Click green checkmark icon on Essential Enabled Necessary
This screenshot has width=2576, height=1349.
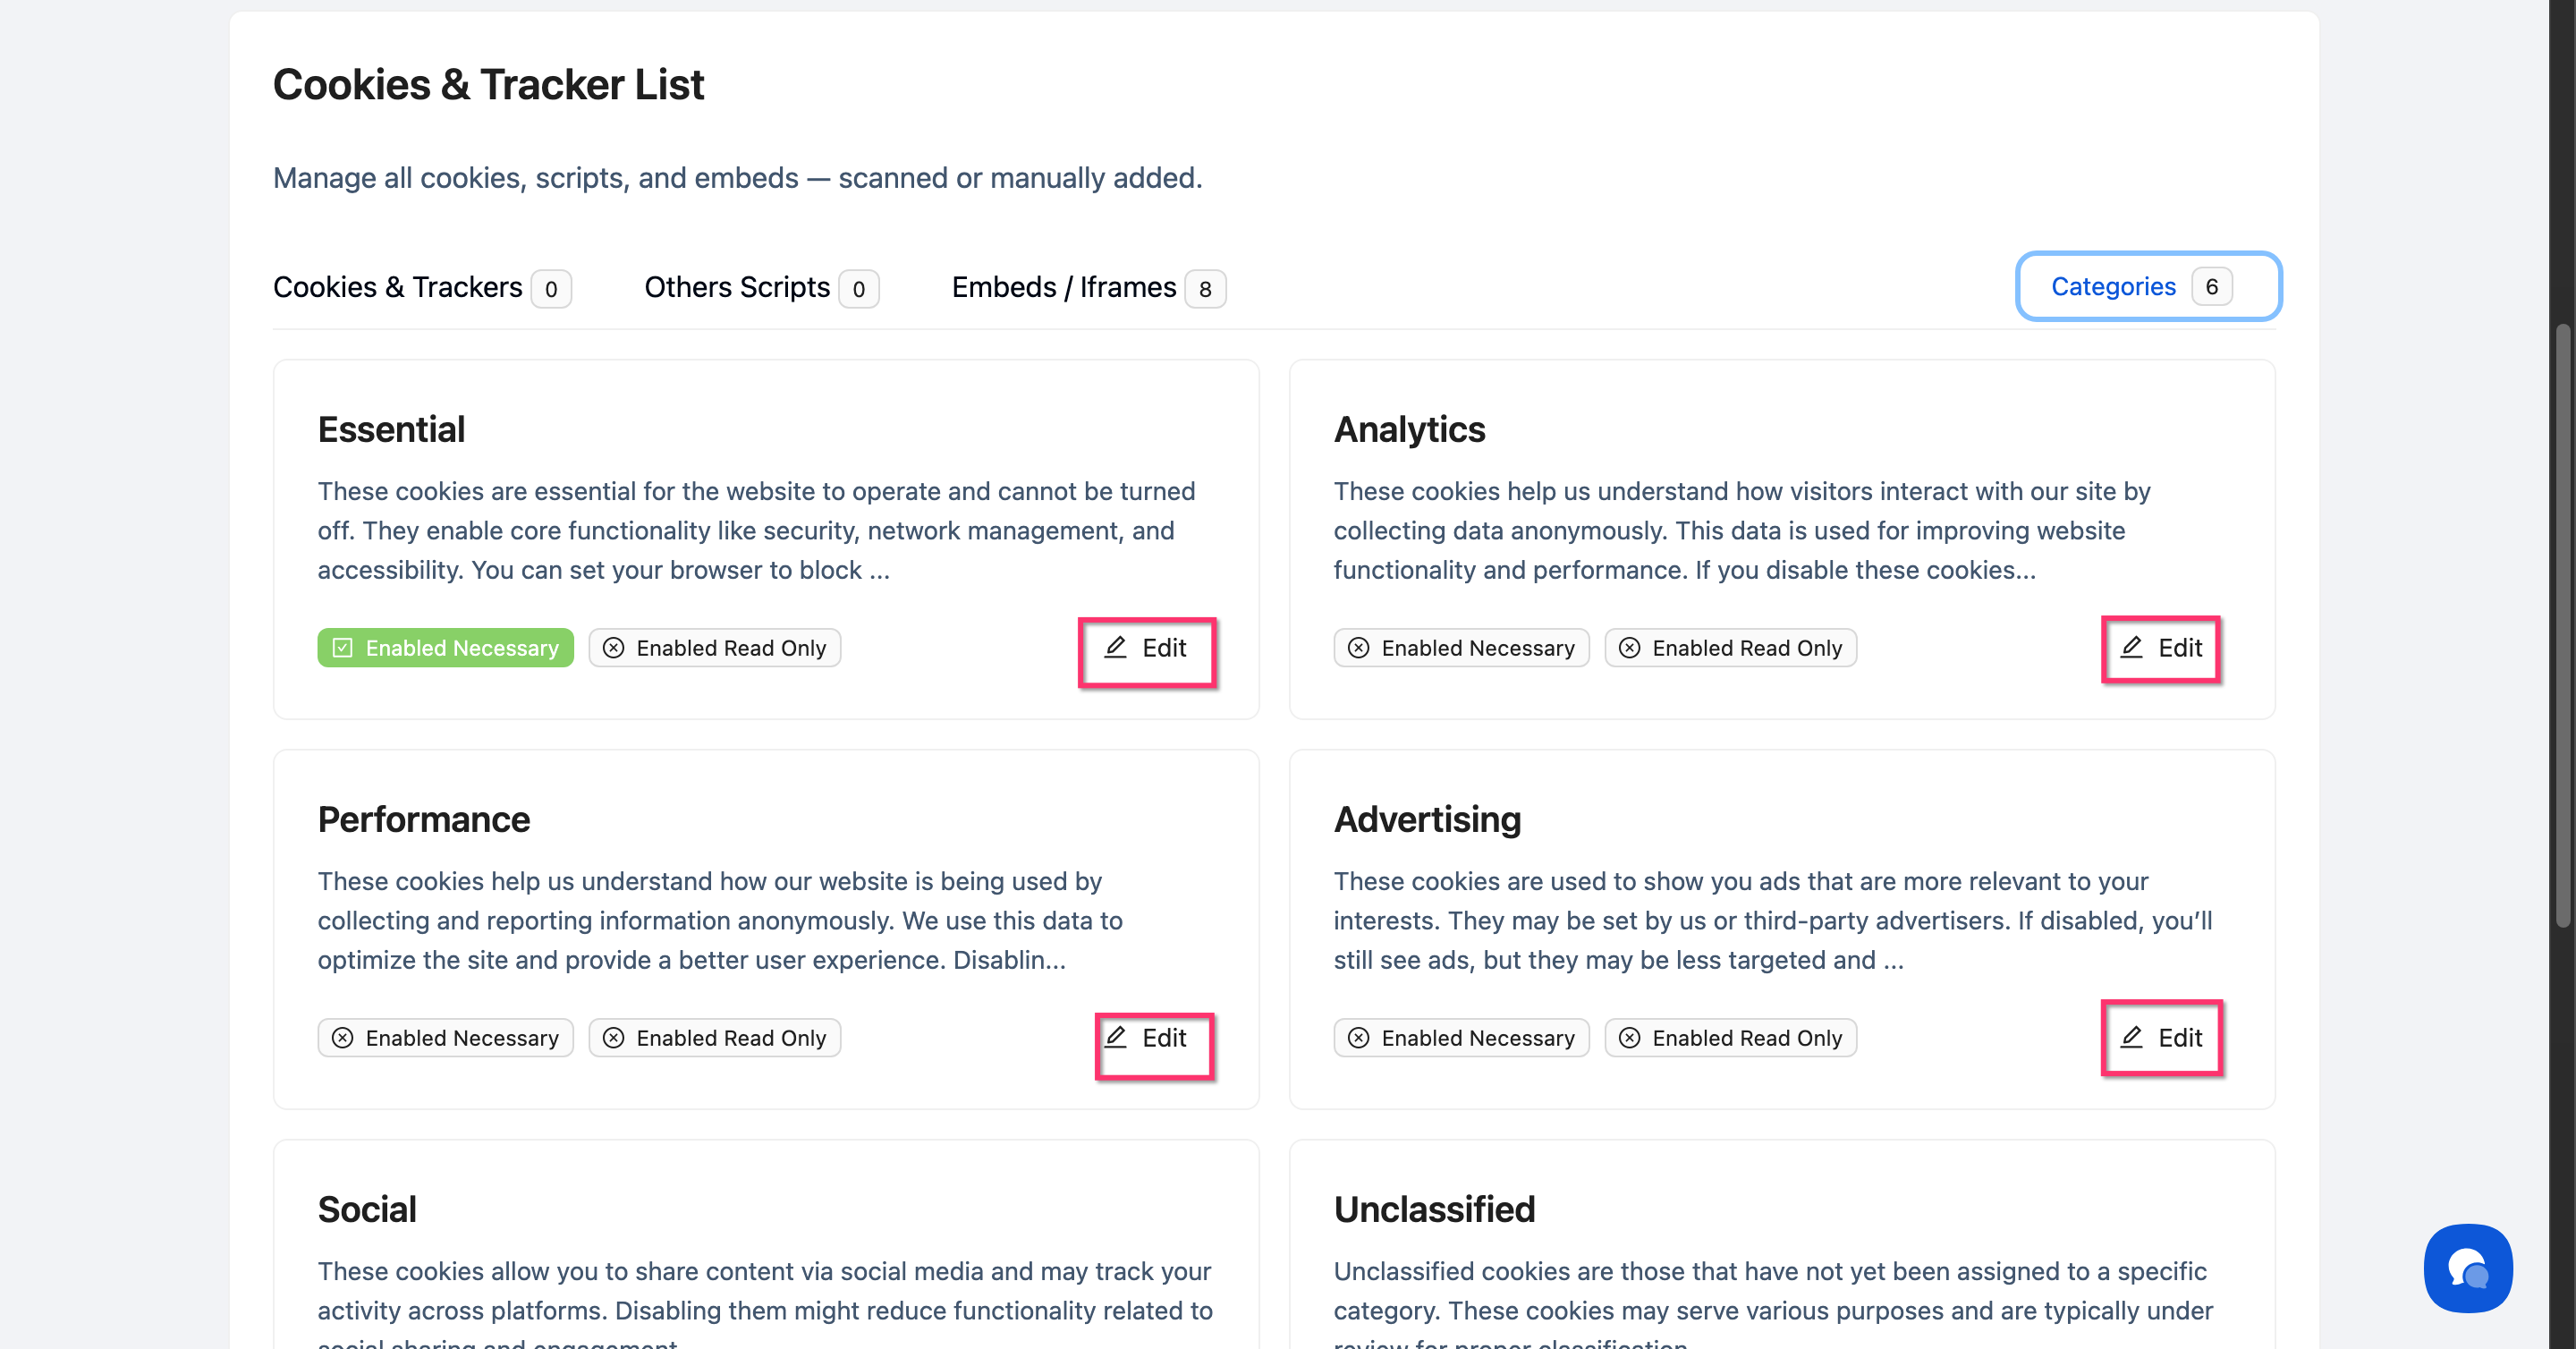(343, 648)
